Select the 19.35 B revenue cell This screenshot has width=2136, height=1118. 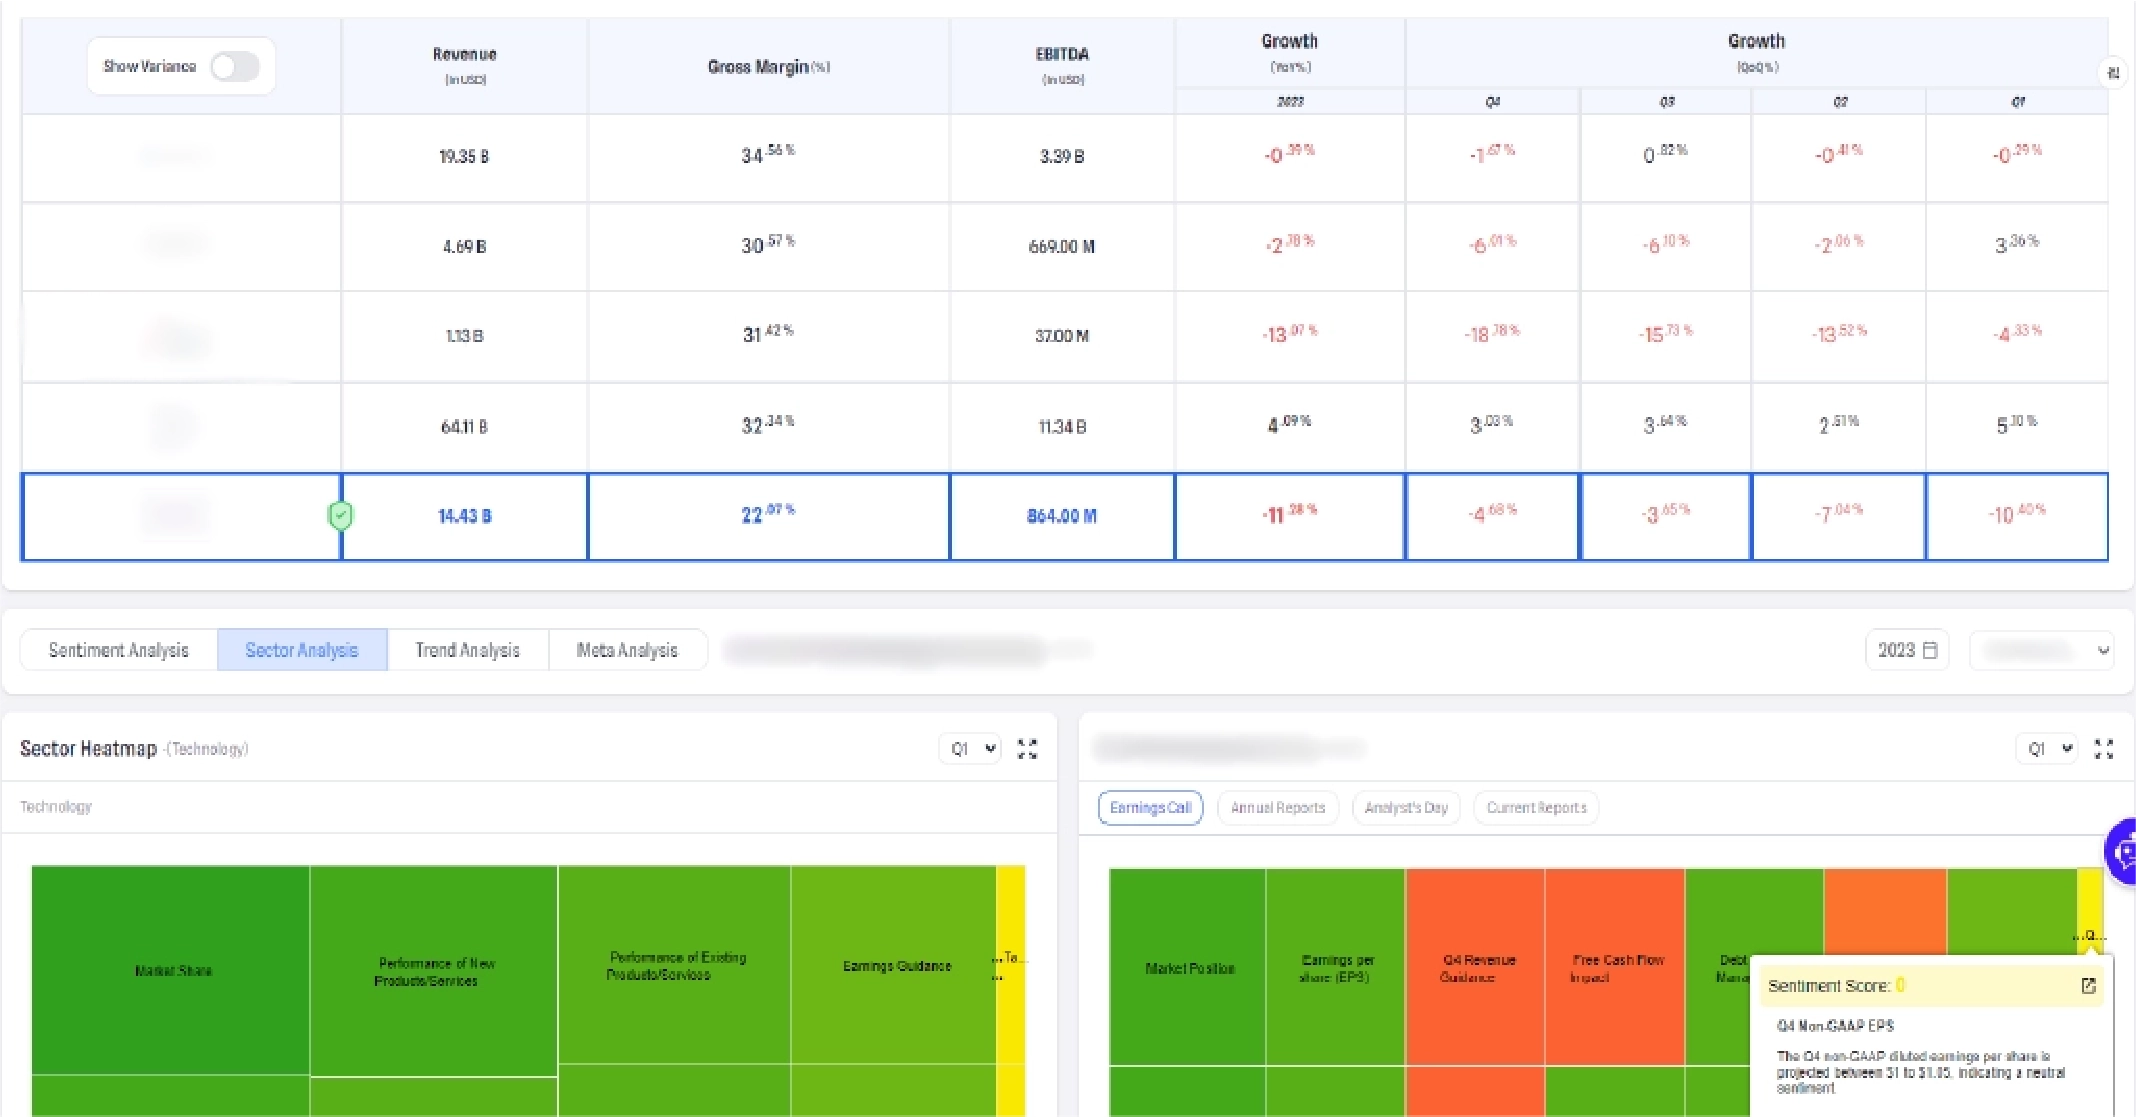465,157
